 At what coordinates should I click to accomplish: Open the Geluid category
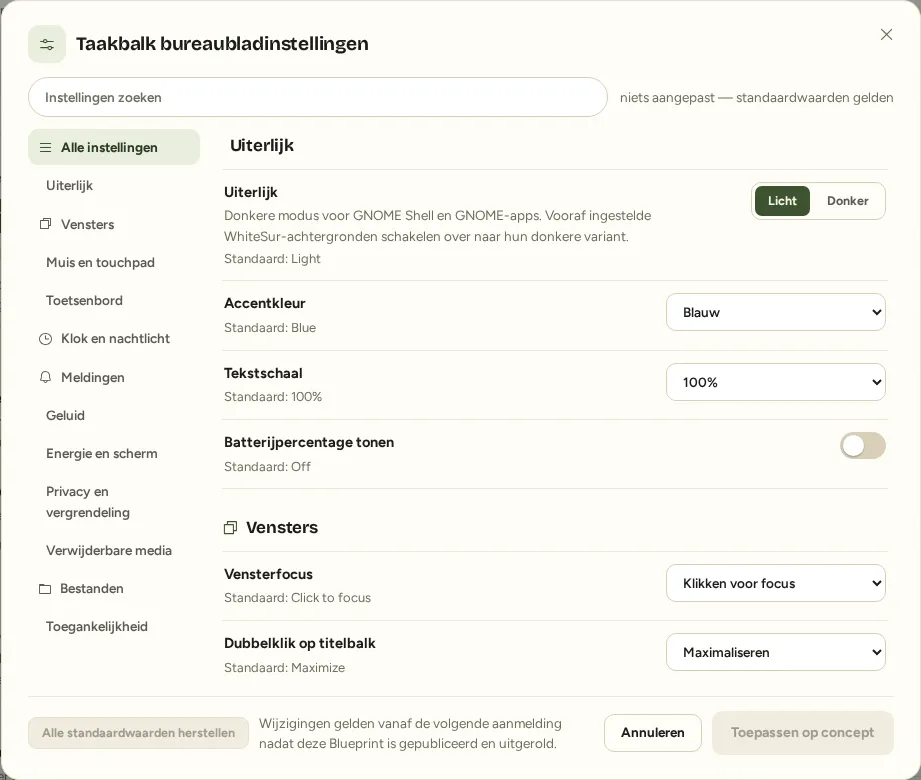coord(65,415)
